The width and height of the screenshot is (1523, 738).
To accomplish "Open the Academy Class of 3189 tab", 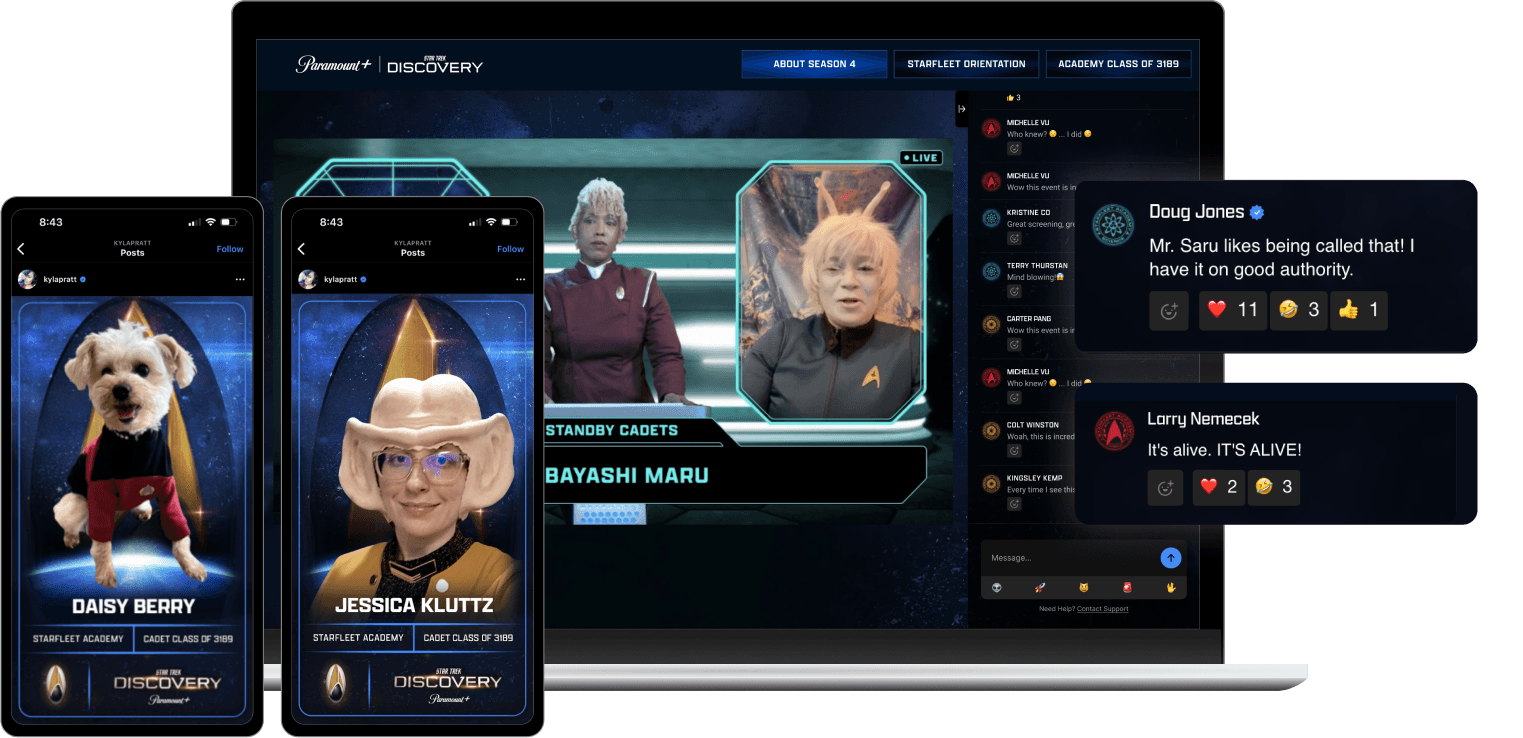I will pos(1118,64).
